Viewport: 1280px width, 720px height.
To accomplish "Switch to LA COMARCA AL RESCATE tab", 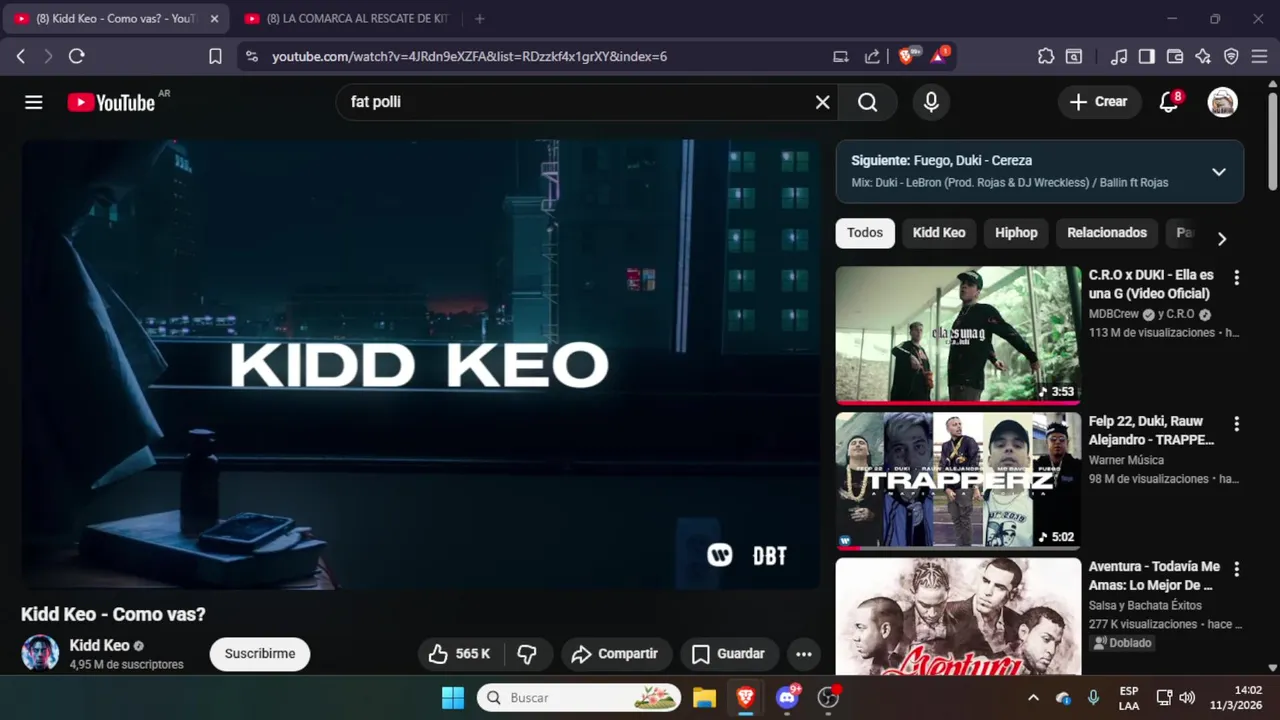I will 348,19.
